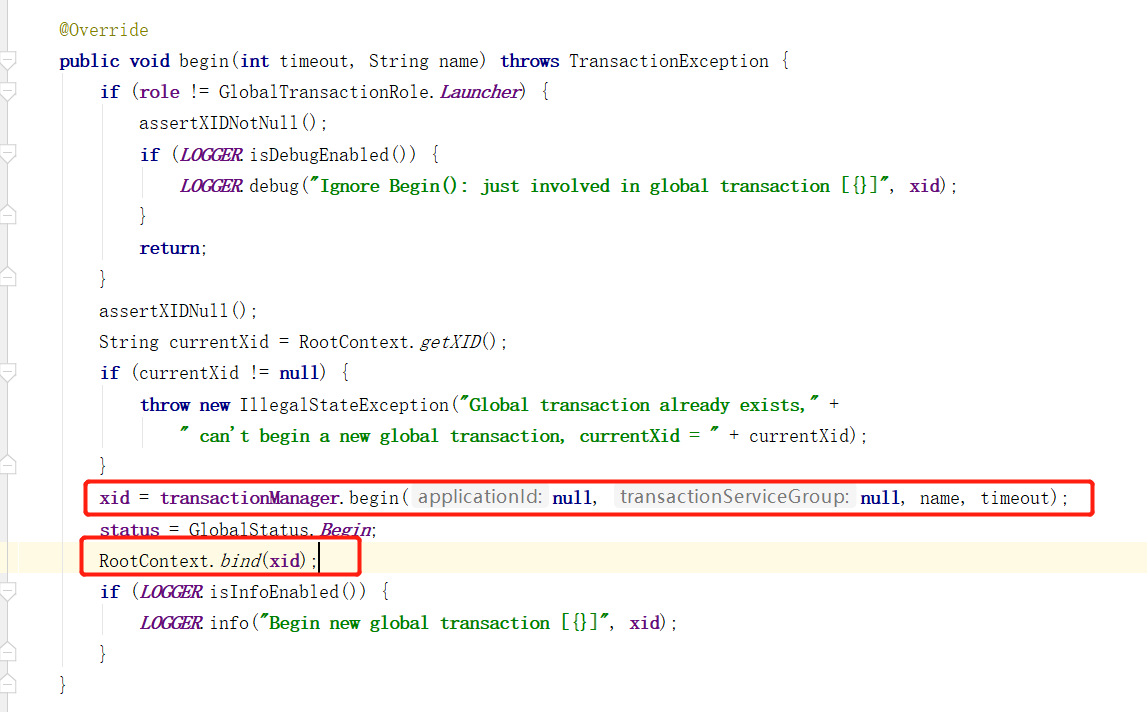This screenshot has height=712, width=1147.
Task: Click "null" in the currentXid if condition
Action: [x=299, y=373]
